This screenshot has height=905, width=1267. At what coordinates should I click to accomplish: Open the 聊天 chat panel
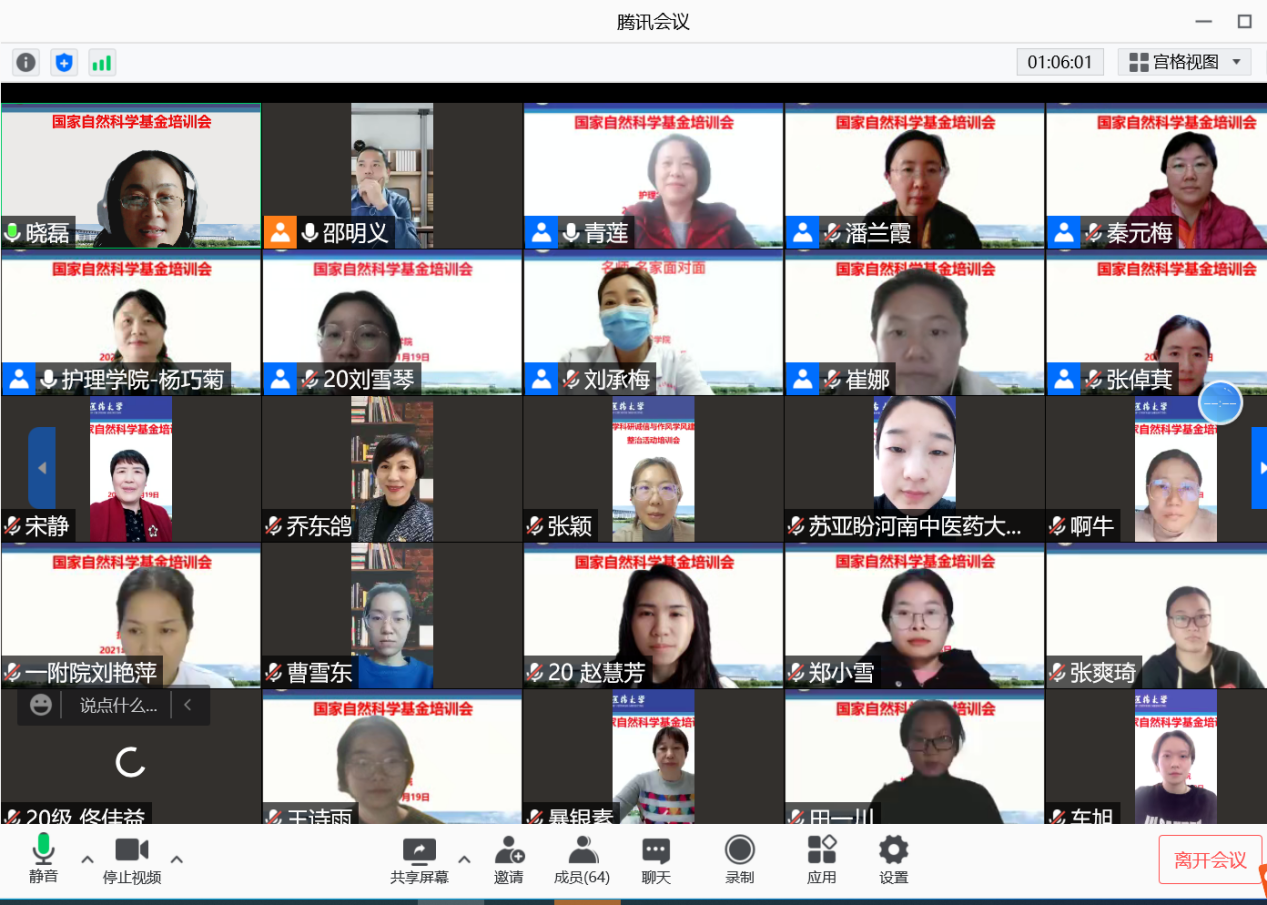coord(656,859)
